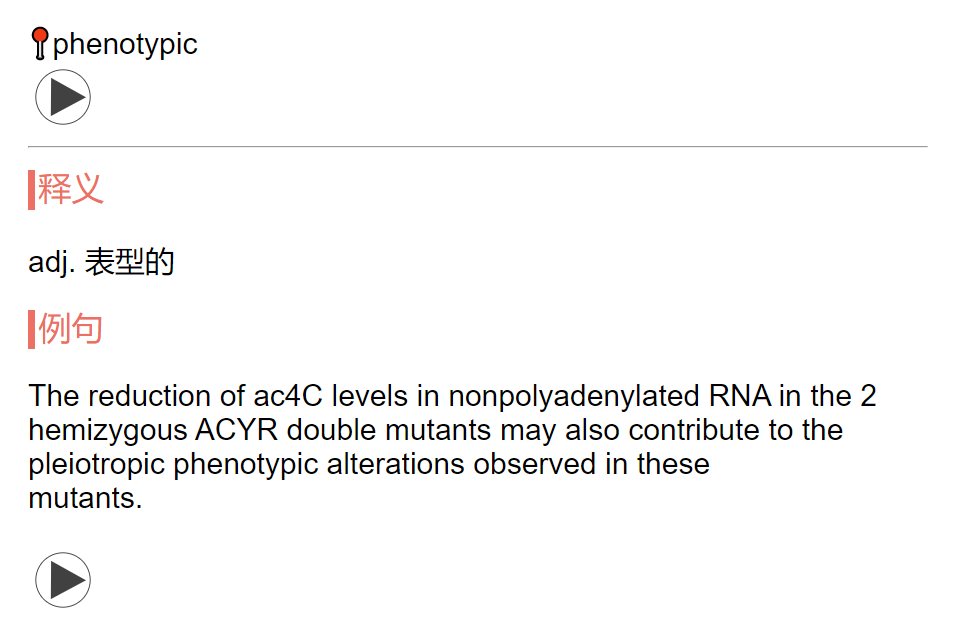Click the red bar marker beside 释义
This screenshot has width=953, height=630.
click(x=31, y=190)
